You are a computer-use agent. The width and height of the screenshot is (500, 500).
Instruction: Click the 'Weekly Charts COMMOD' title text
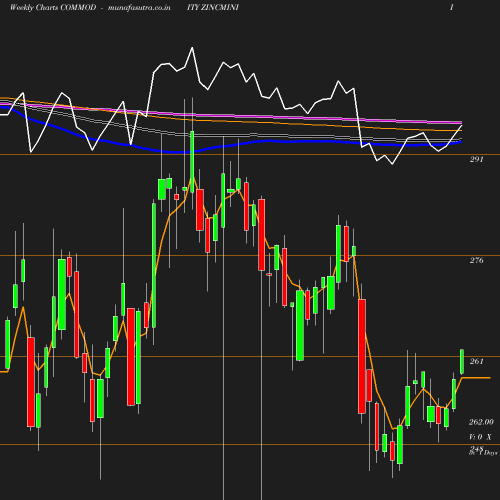point(53,8)
